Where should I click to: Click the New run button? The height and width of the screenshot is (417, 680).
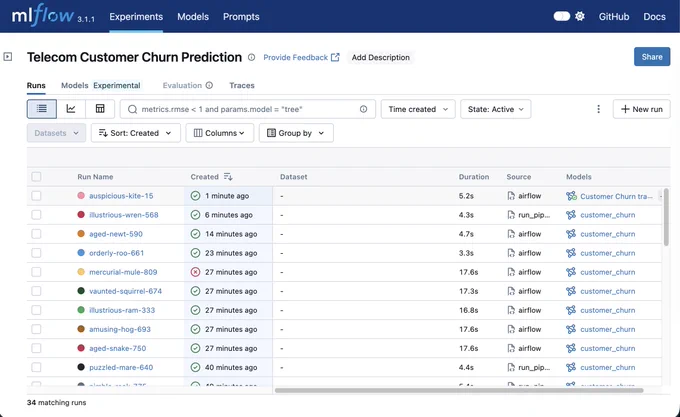pos(641,109)
